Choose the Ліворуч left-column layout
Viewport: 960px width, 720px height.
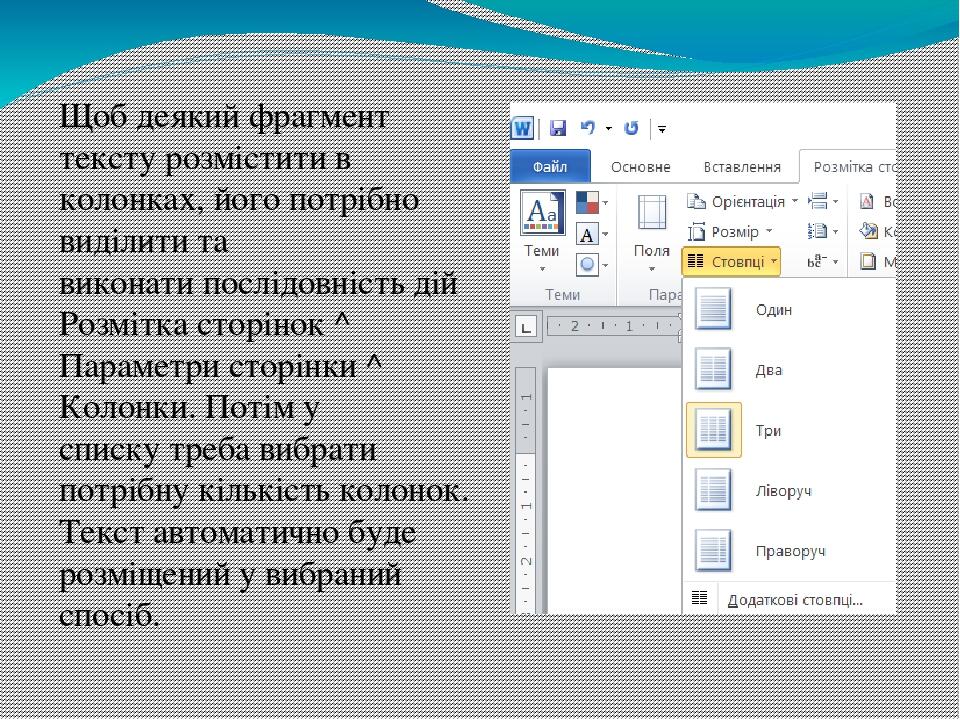(789, 490)
